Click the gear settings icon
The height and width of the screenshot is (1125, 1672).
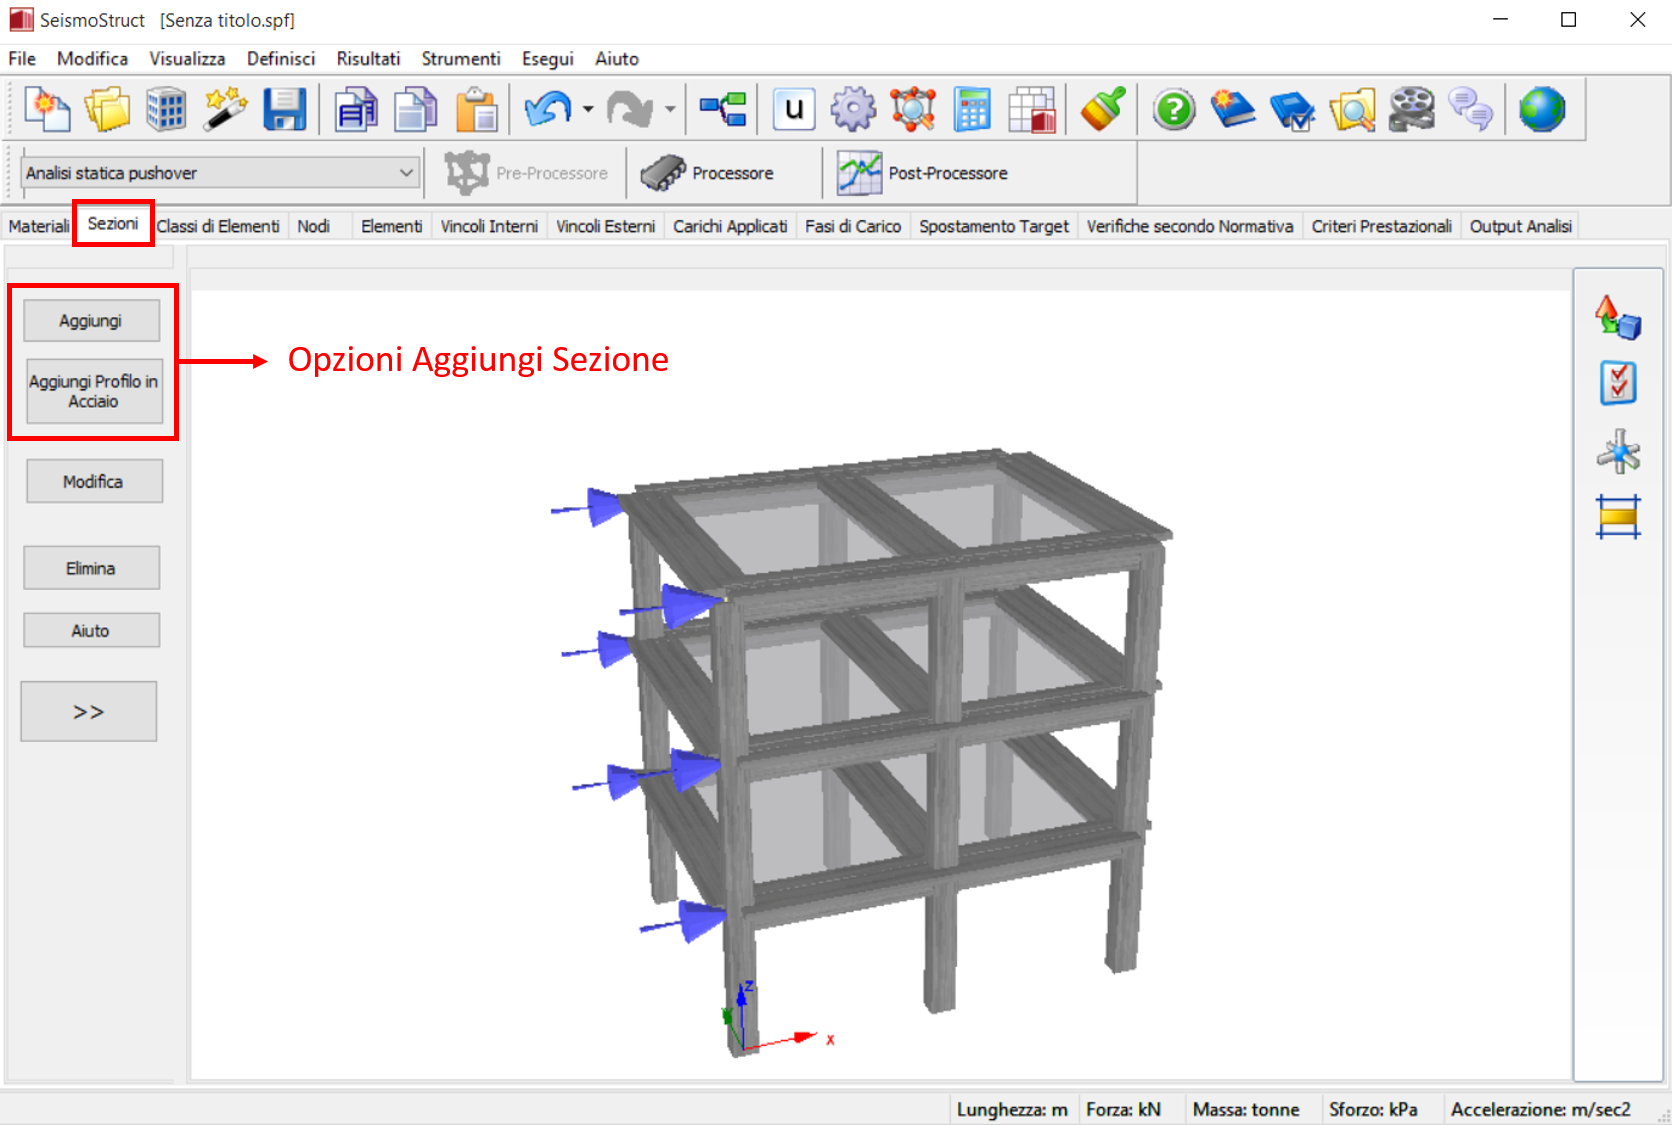(853, 110)
